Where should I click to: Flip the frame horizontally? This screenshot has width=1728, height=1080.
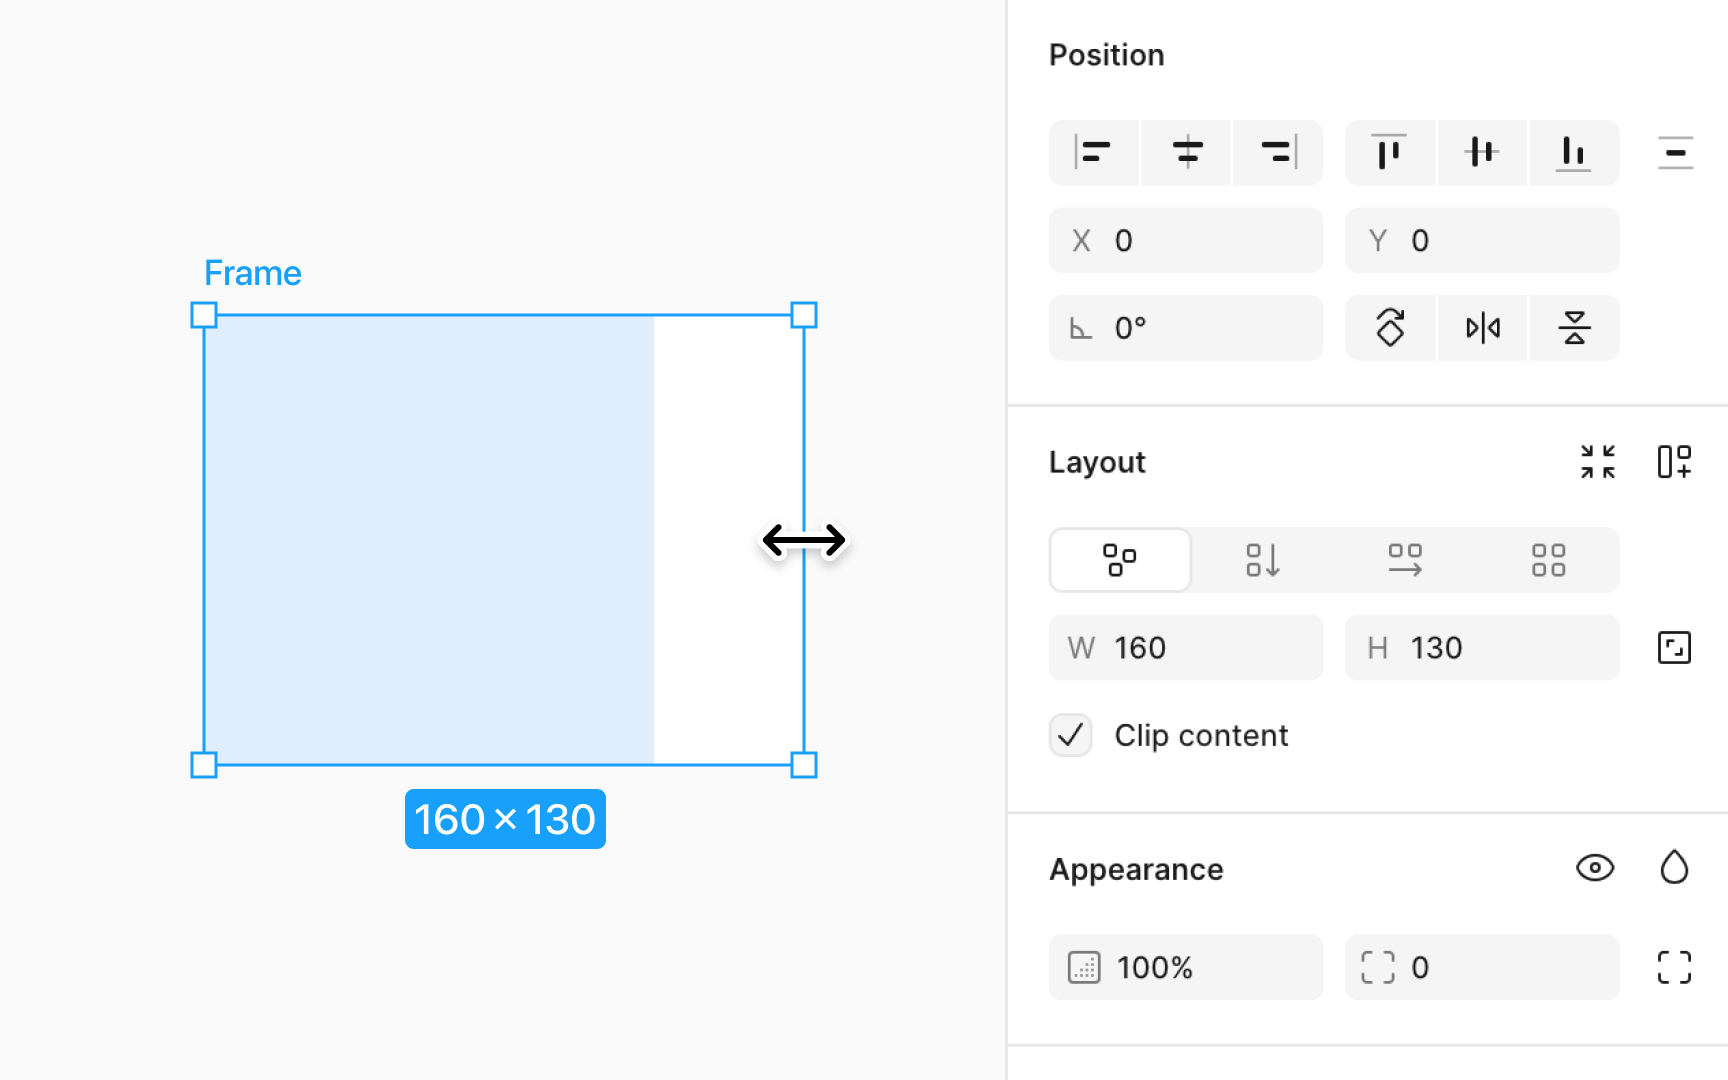point(1482,327)
